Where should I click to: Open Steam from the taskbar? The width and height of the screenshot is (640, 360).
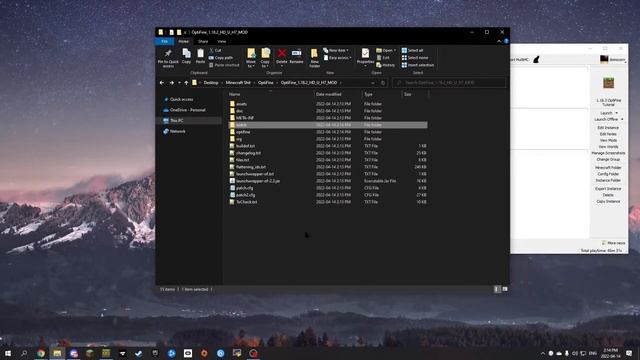pos(139,353)
